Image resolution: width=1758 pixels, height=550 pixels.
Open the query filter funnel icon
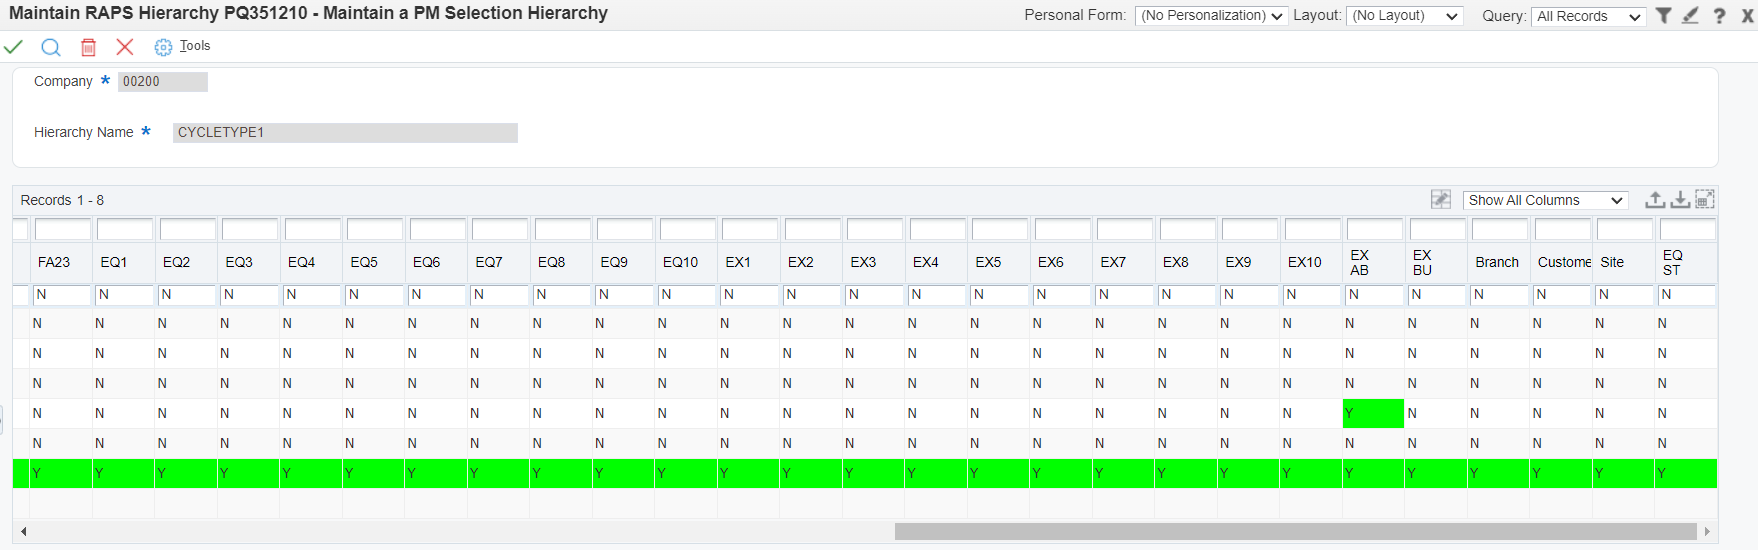tap(1663, 16)
